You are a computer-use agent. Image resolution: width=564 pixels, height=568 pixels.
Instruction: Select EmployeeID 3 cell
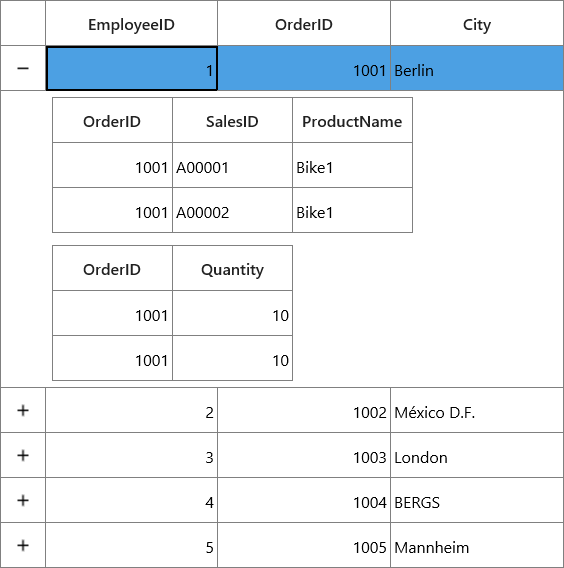131,455
